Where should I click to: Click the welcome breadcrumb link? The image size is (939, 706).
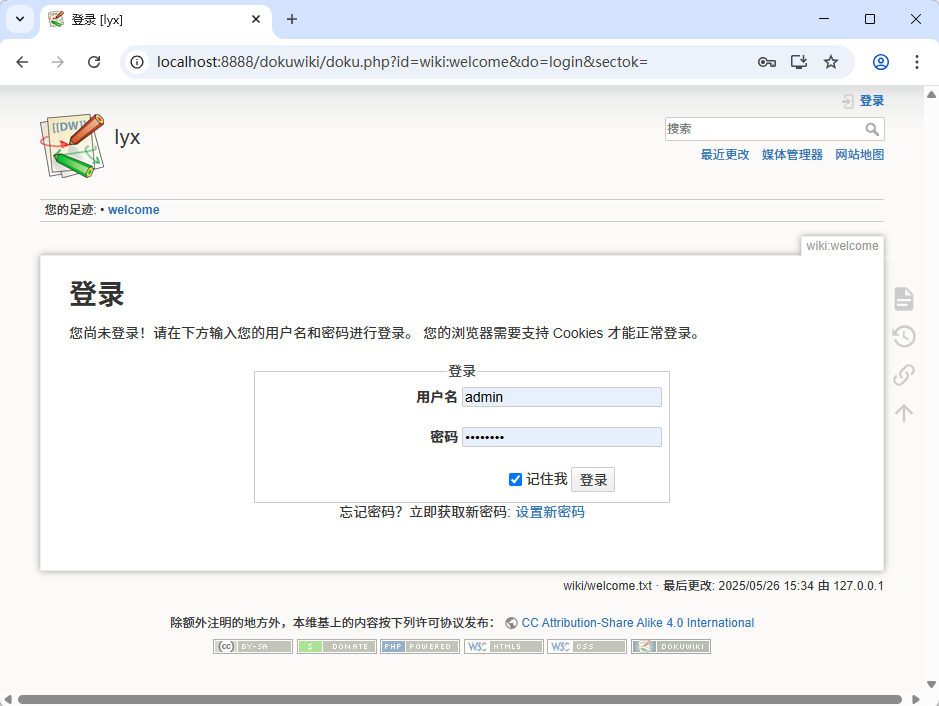tap(134, 210)
